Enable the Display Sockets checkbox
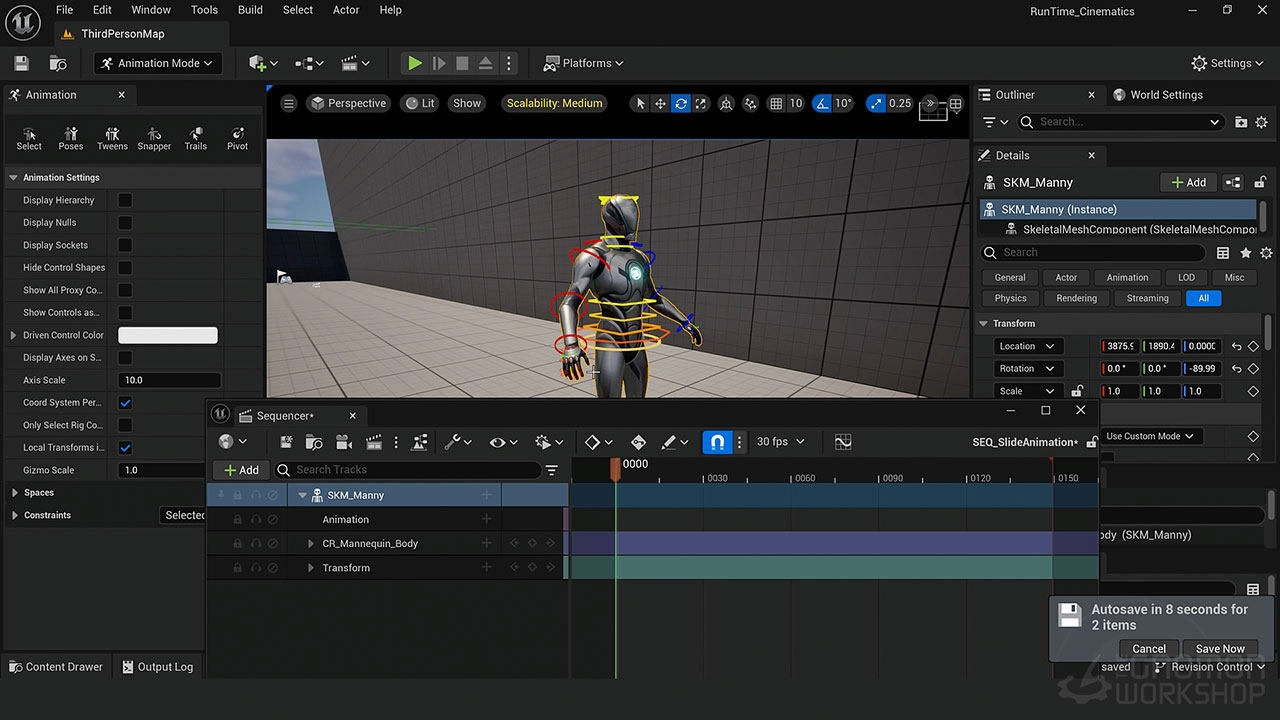 [124, 245]
